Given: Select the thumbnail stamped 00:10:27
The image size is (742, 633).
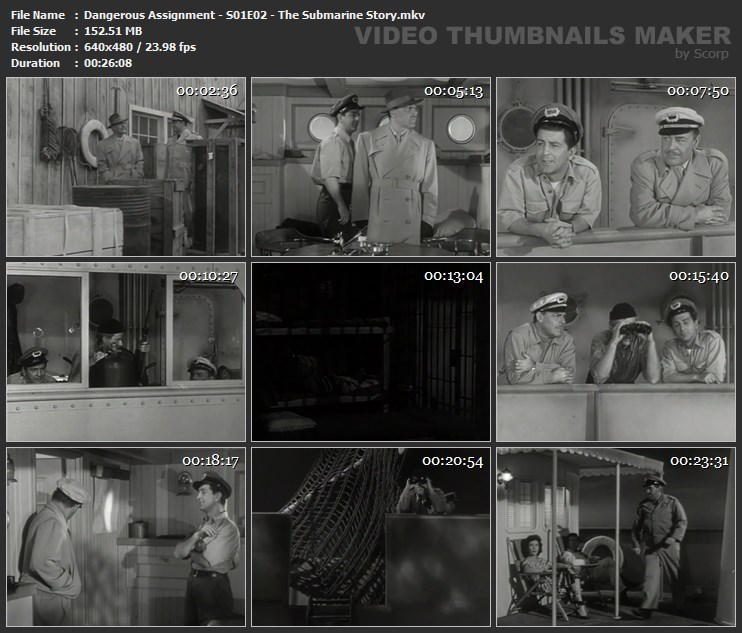Looking at the screenshot, I should pos(126,352).
